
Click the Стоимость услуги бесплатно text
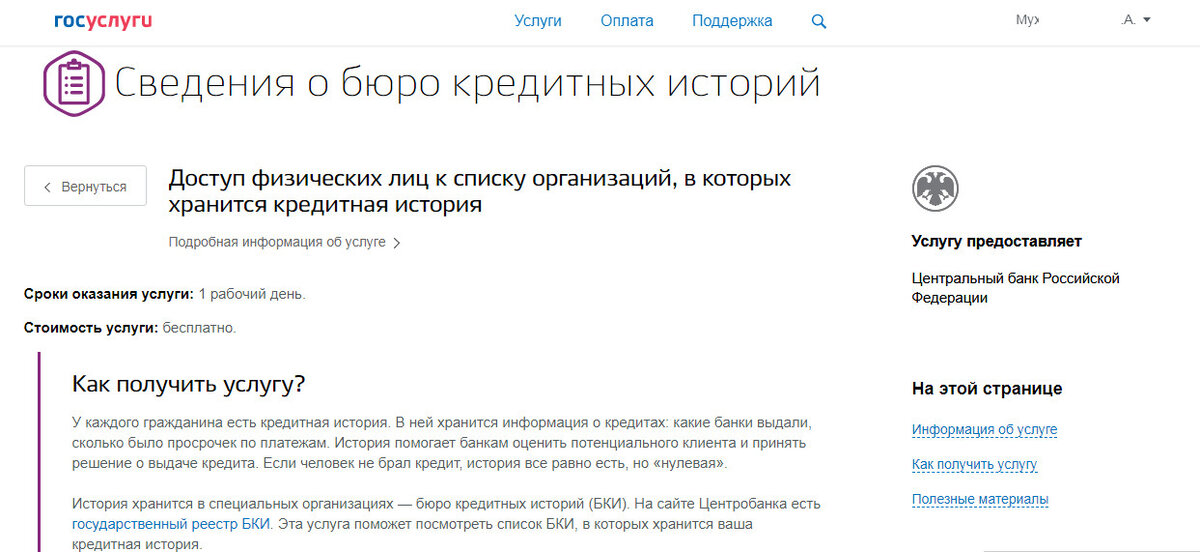click(130, 328)
